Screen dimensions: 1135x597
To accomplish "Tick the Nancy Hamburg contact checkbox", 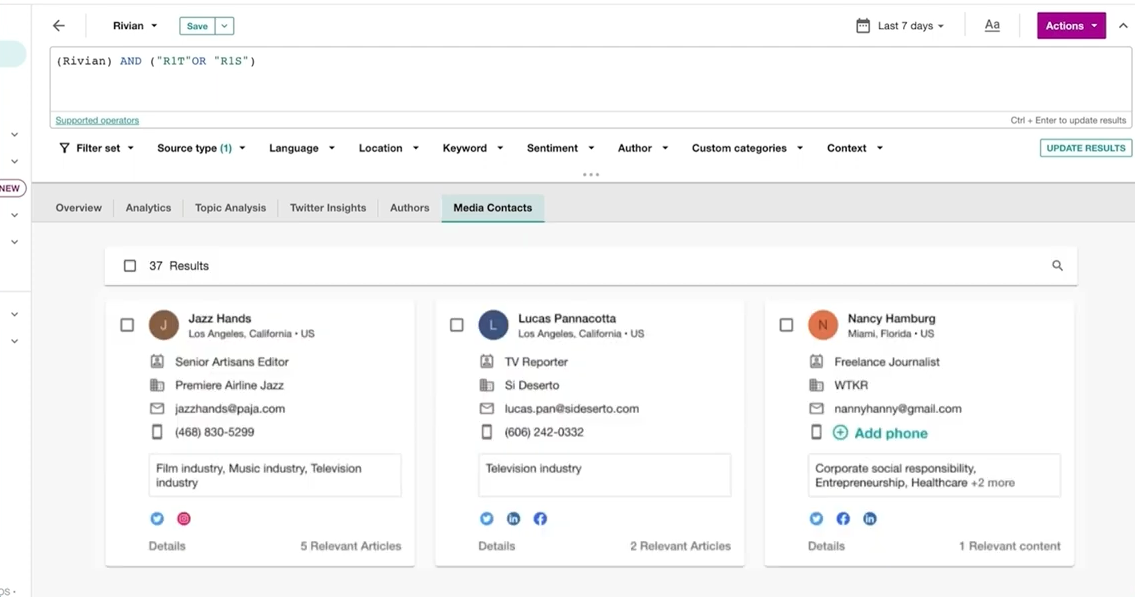I will click(786, 325).
